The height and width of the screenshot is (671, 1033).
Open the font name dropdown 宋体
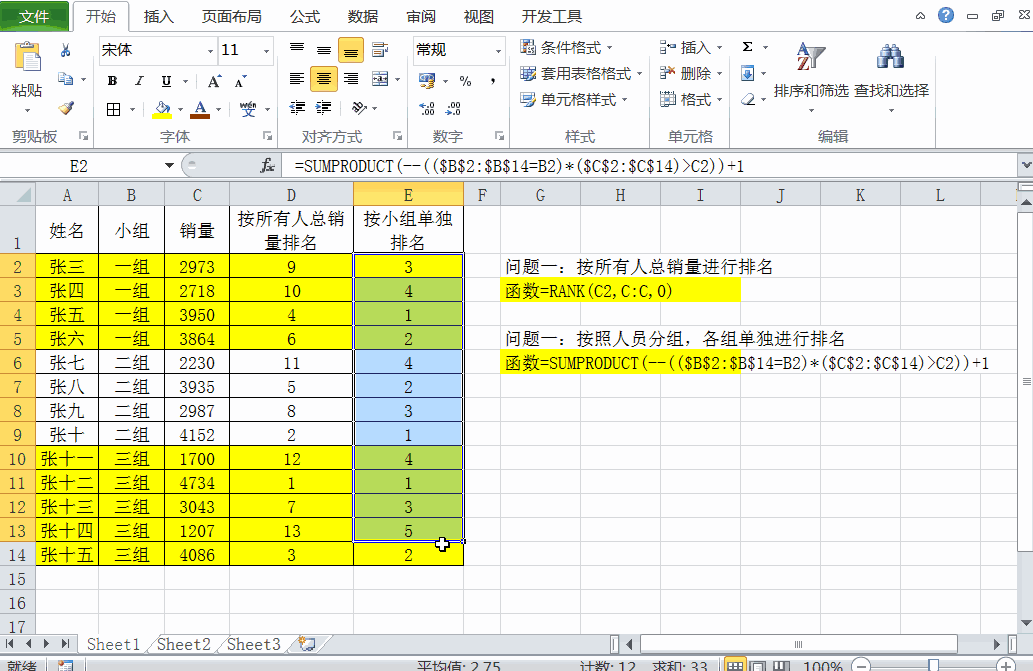(210, 51)
